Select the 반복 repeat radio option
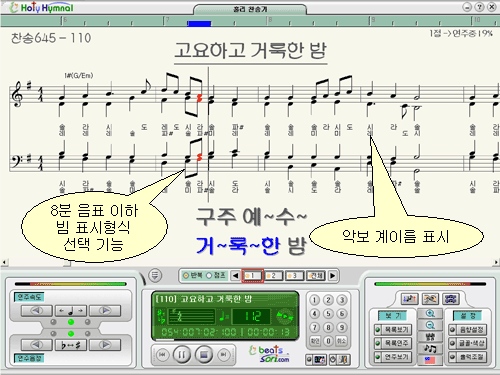 (193, 276)
